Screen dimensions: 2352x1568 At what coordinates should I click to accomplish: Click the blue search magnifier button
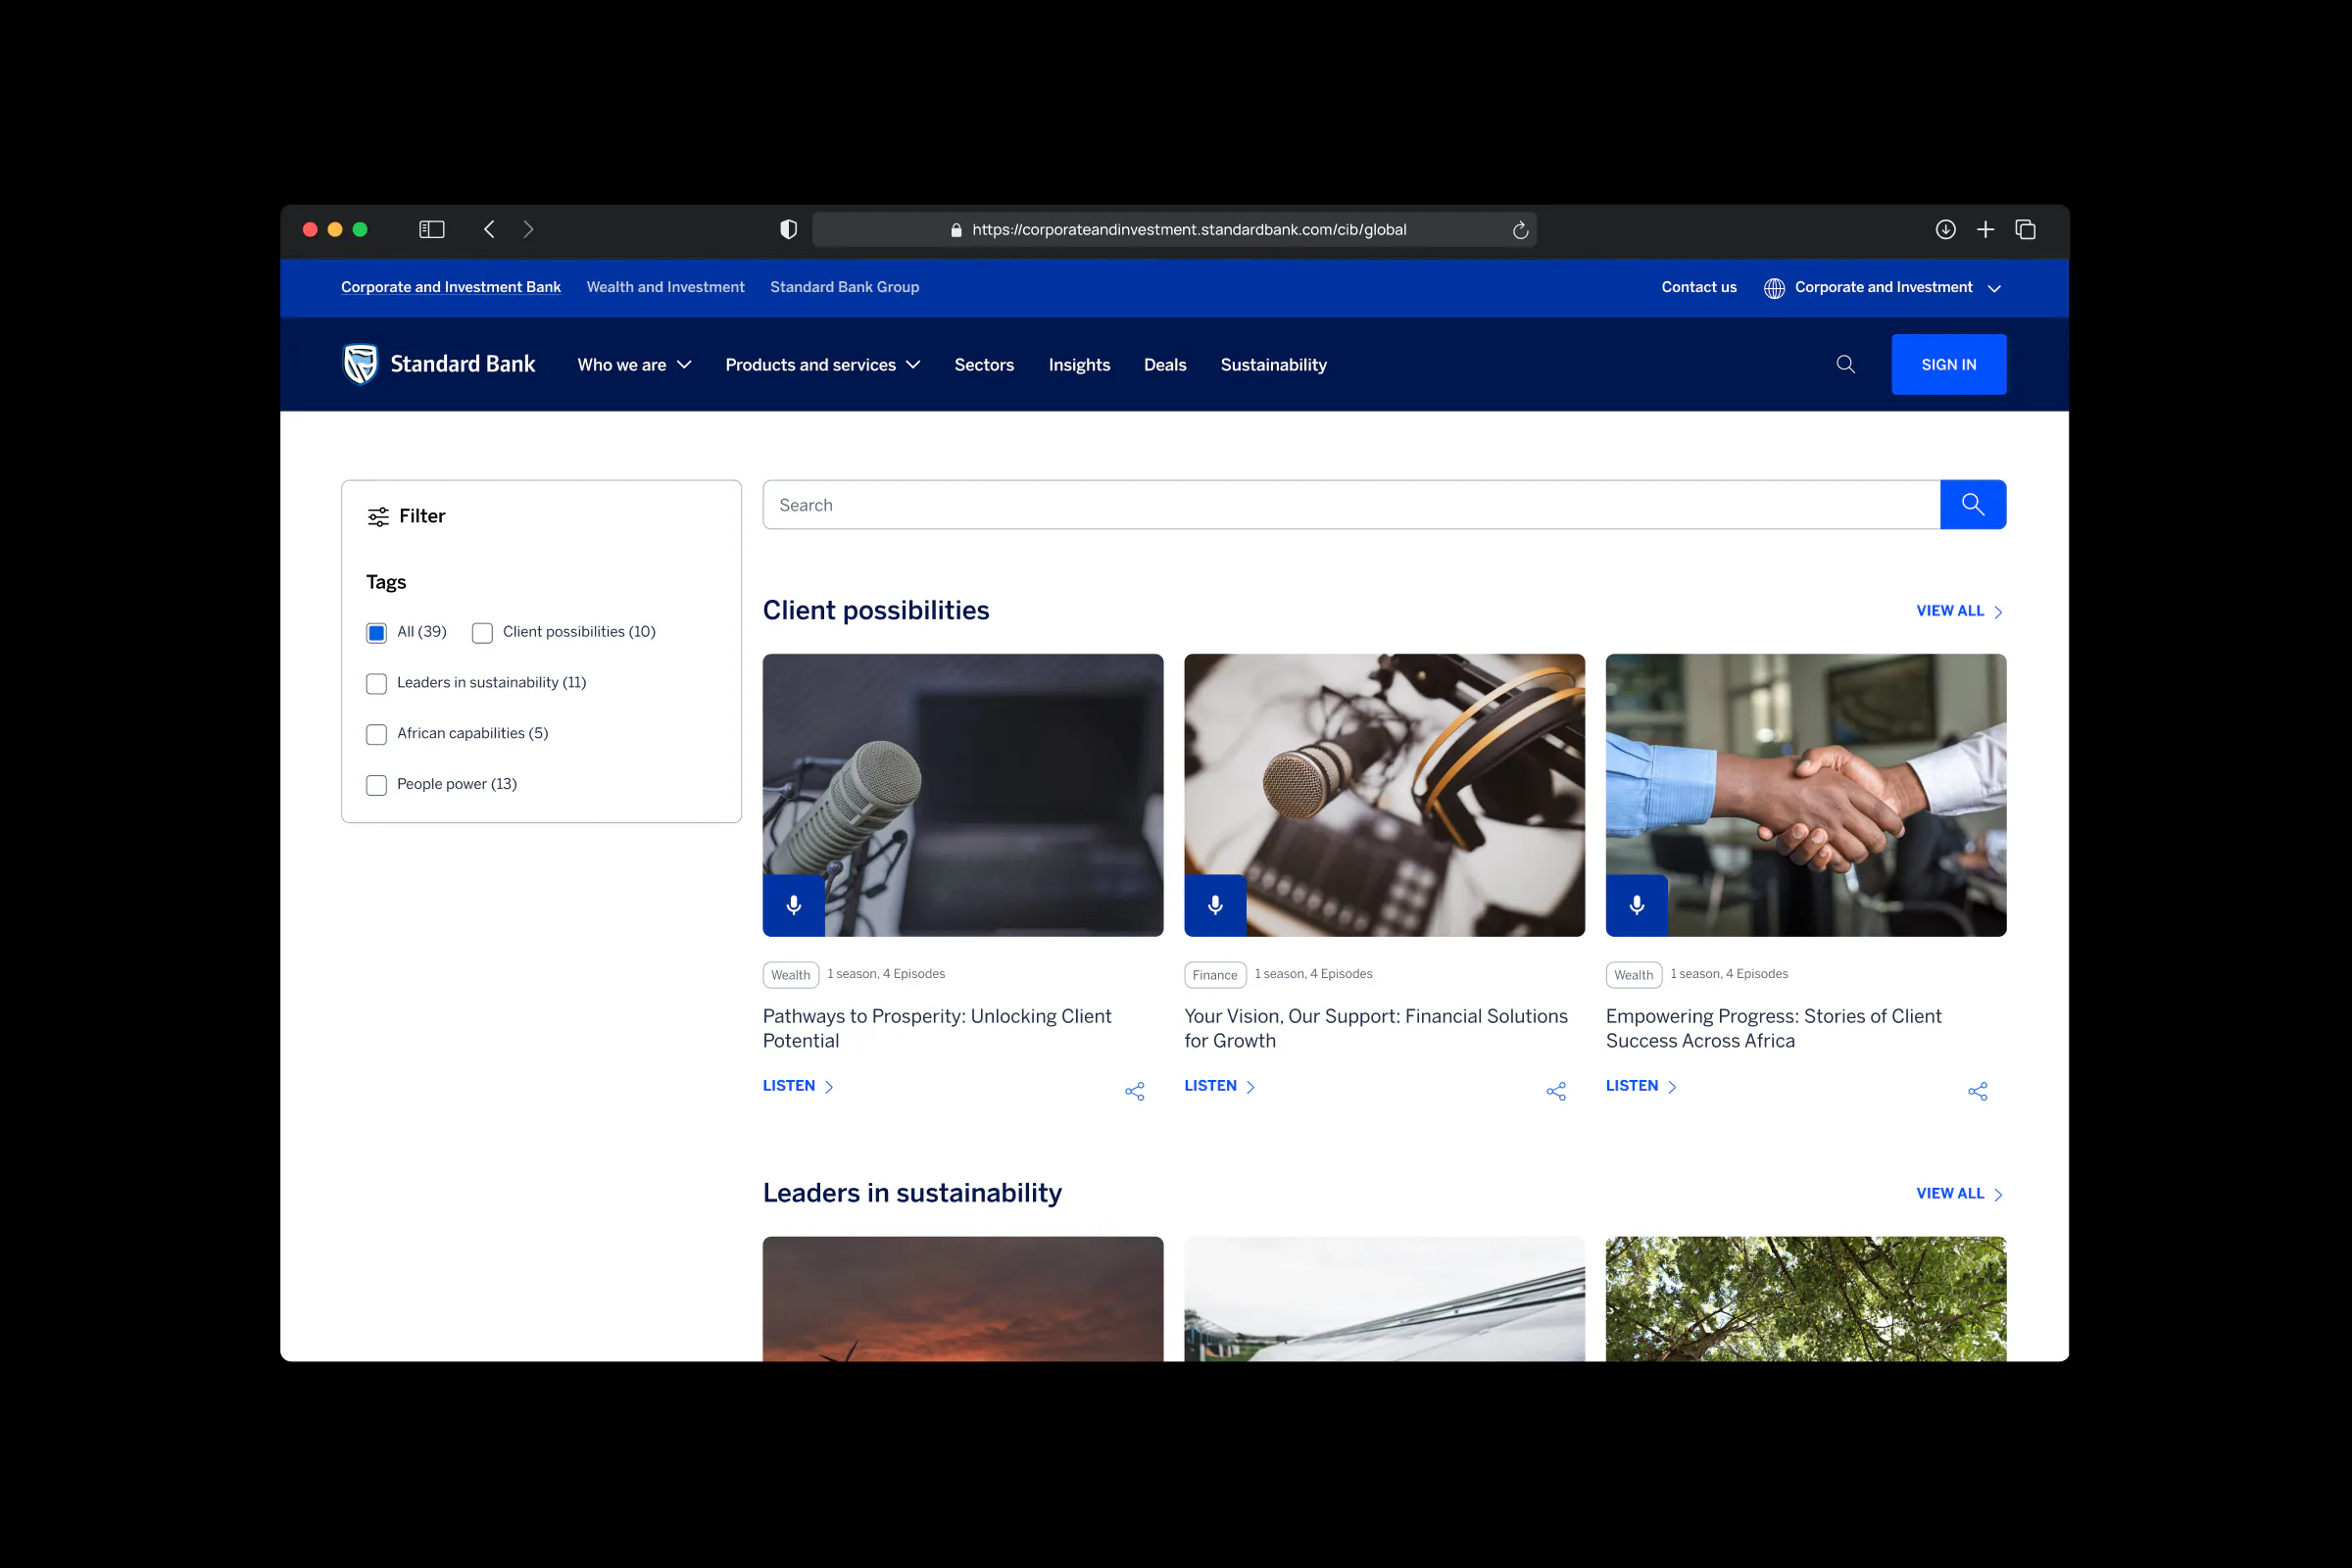click(1972, 505)
